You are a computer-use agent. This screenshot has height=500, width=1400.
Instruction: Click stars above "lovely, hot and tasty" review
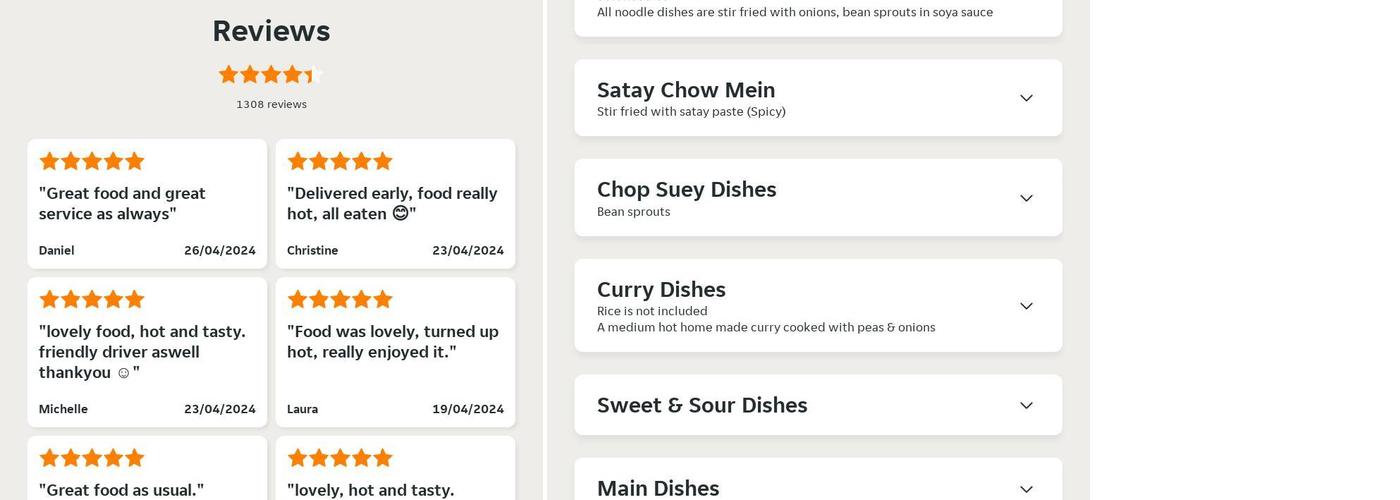click(340, 458)
